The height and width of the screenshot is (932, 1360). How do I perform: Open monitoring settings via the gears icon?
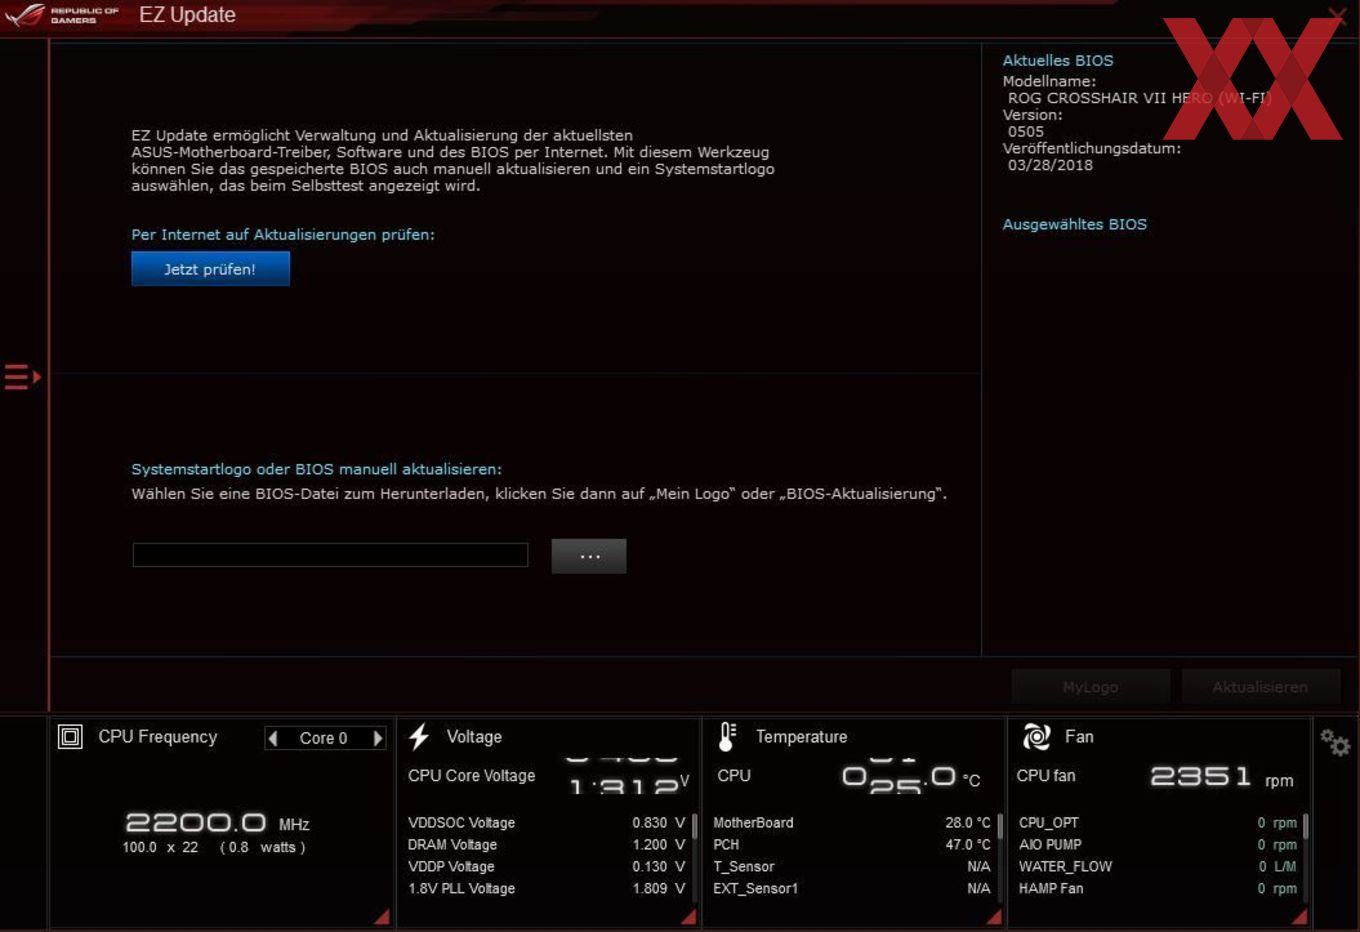pyautogui.click(x=1335, y=742)
